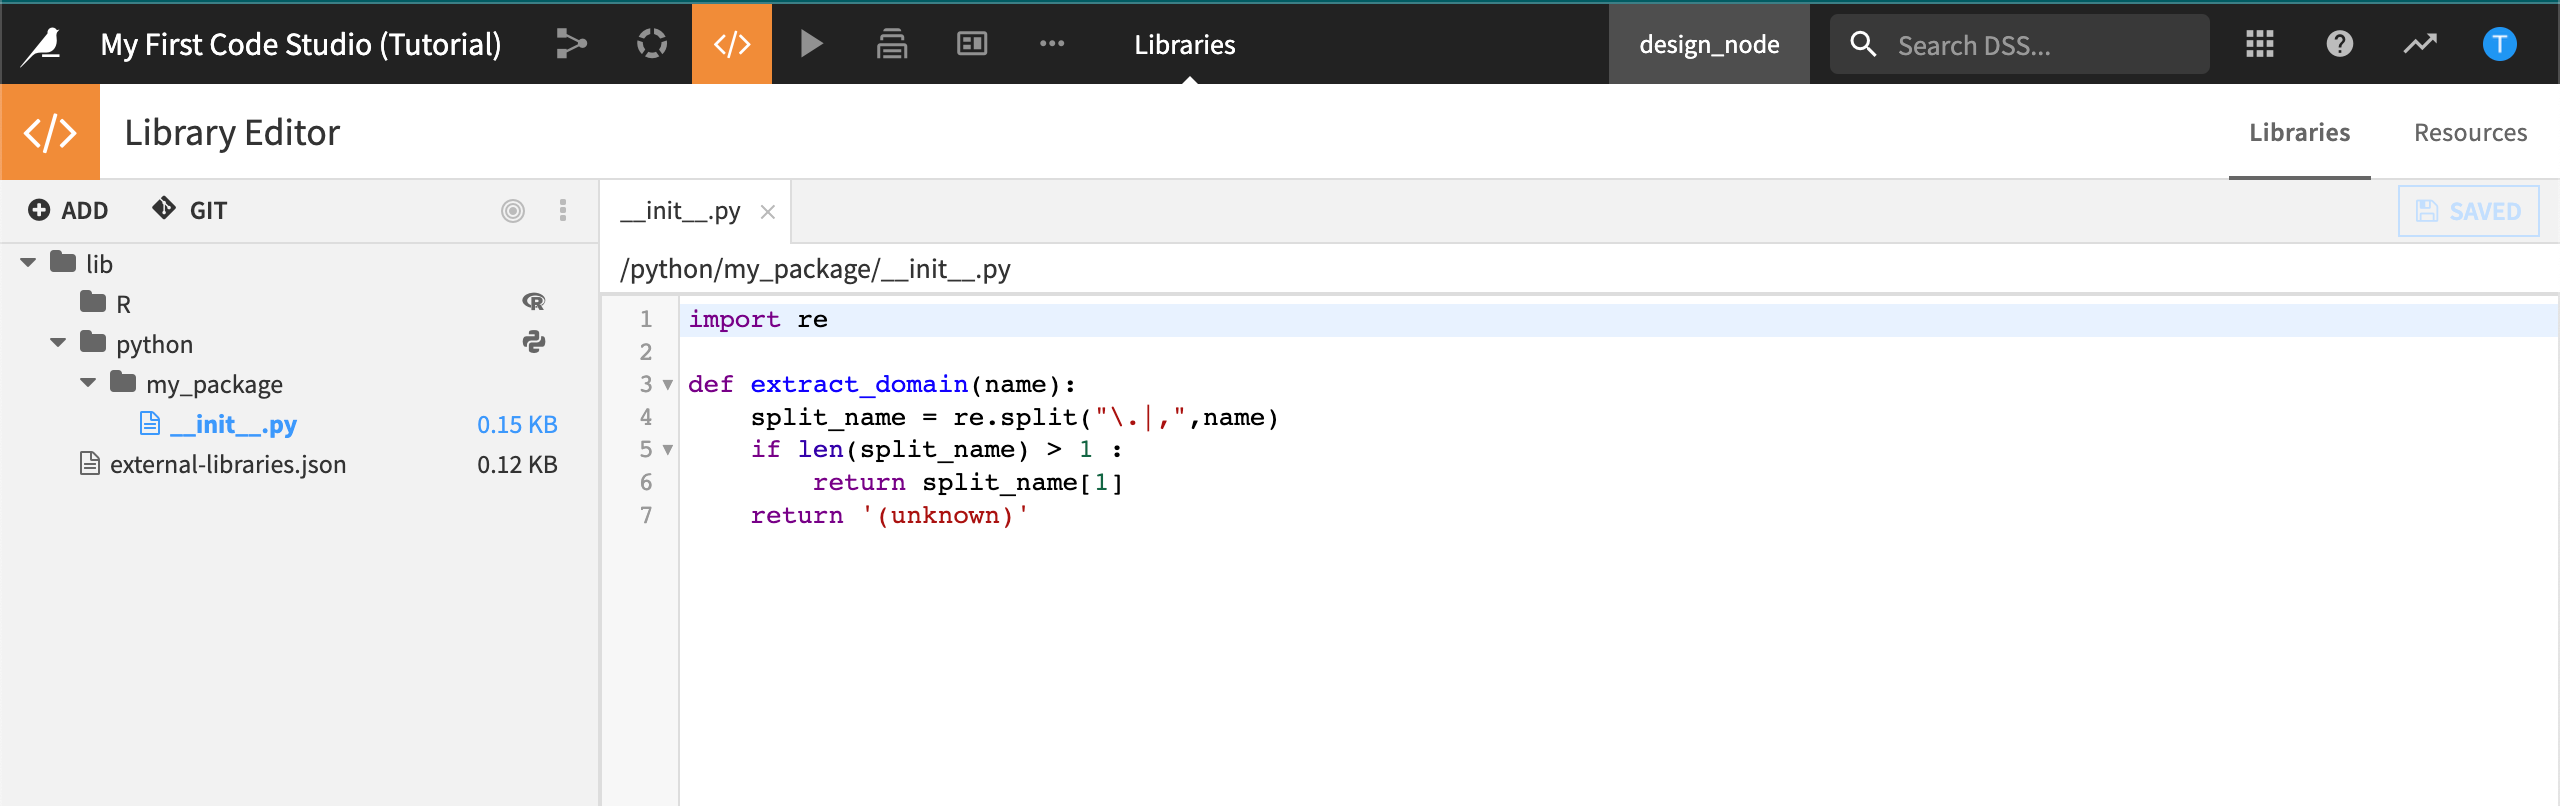Open the dashboards icon in top bar
The image size is (2560, 806).
tap(972, 44)
